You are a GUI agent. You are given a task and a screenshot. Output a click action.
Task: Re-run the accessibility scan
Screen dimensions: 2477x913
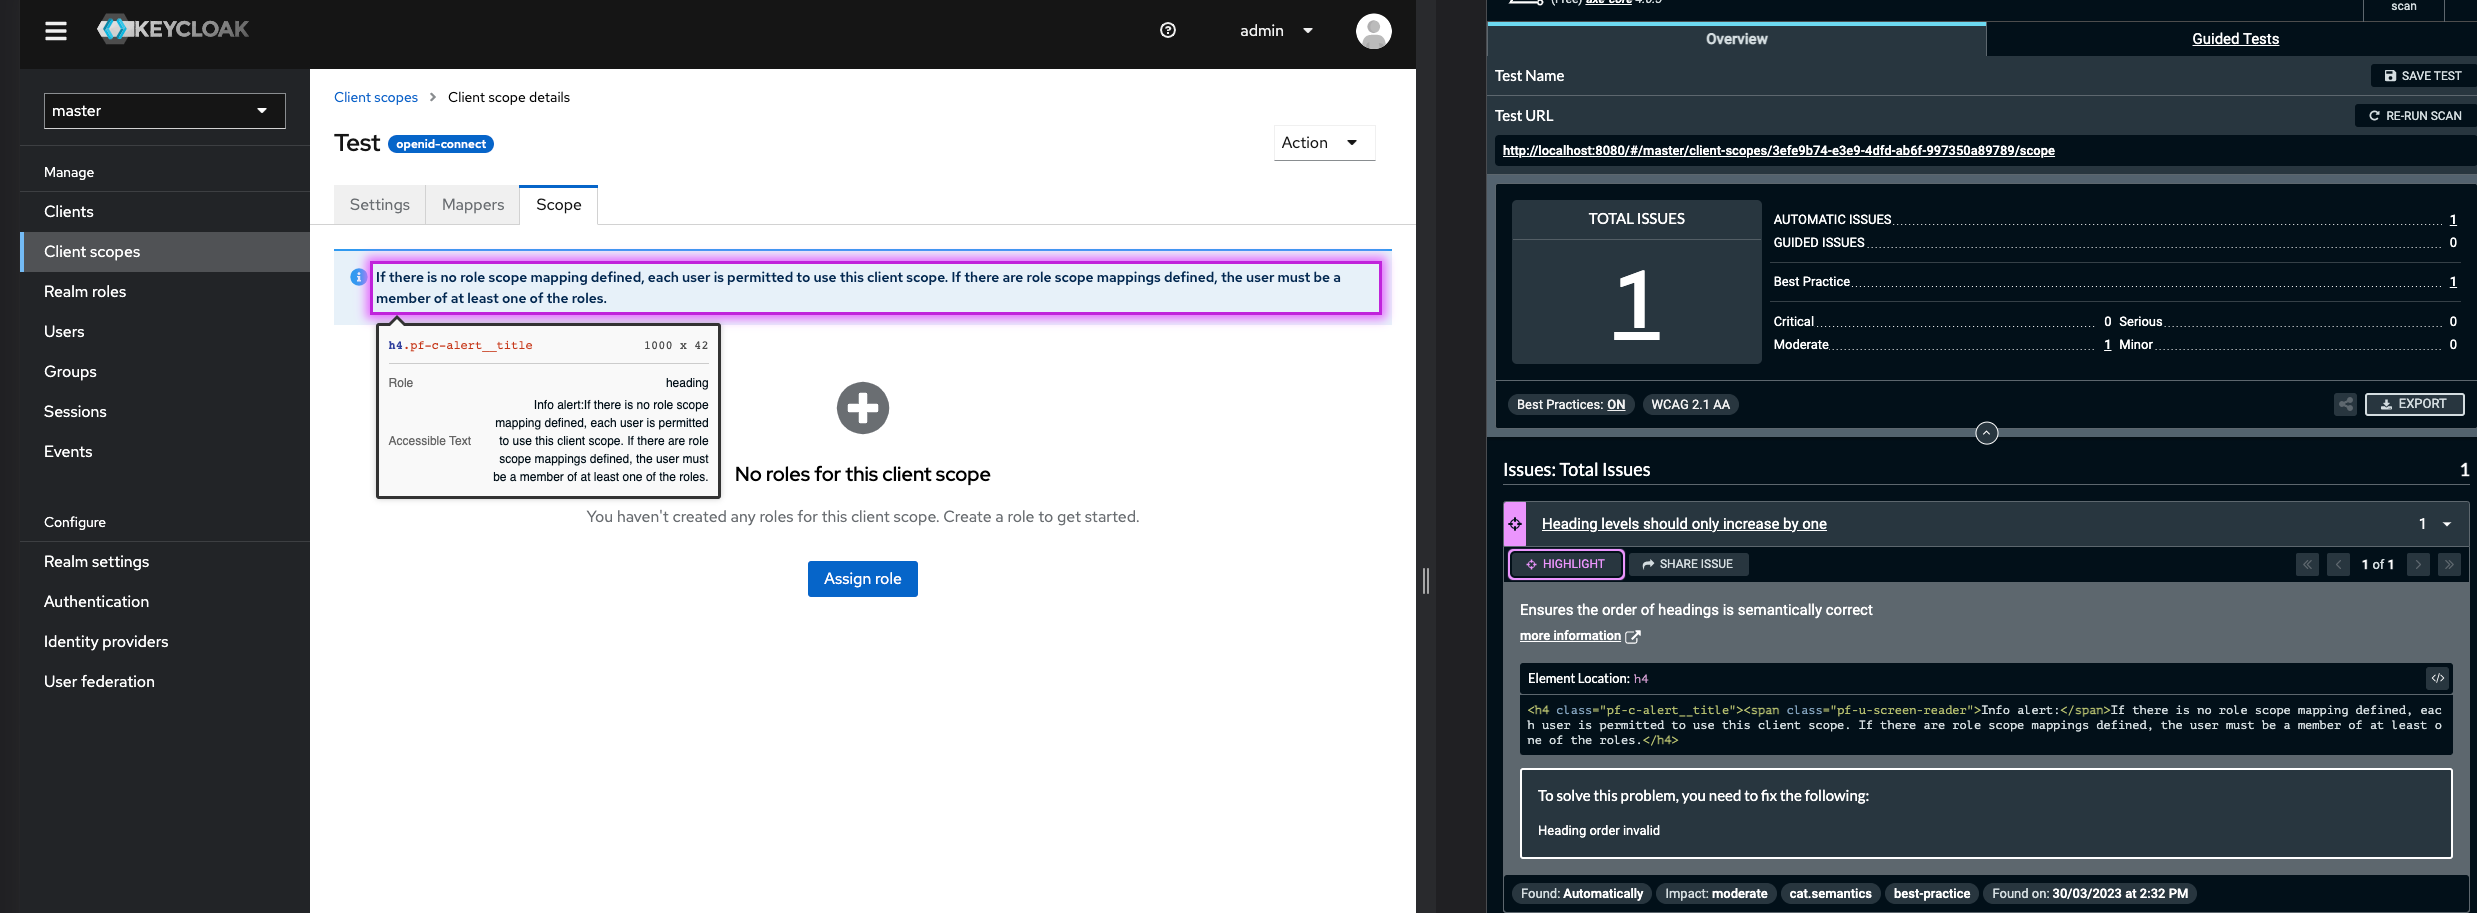(x=2415, y=115)
